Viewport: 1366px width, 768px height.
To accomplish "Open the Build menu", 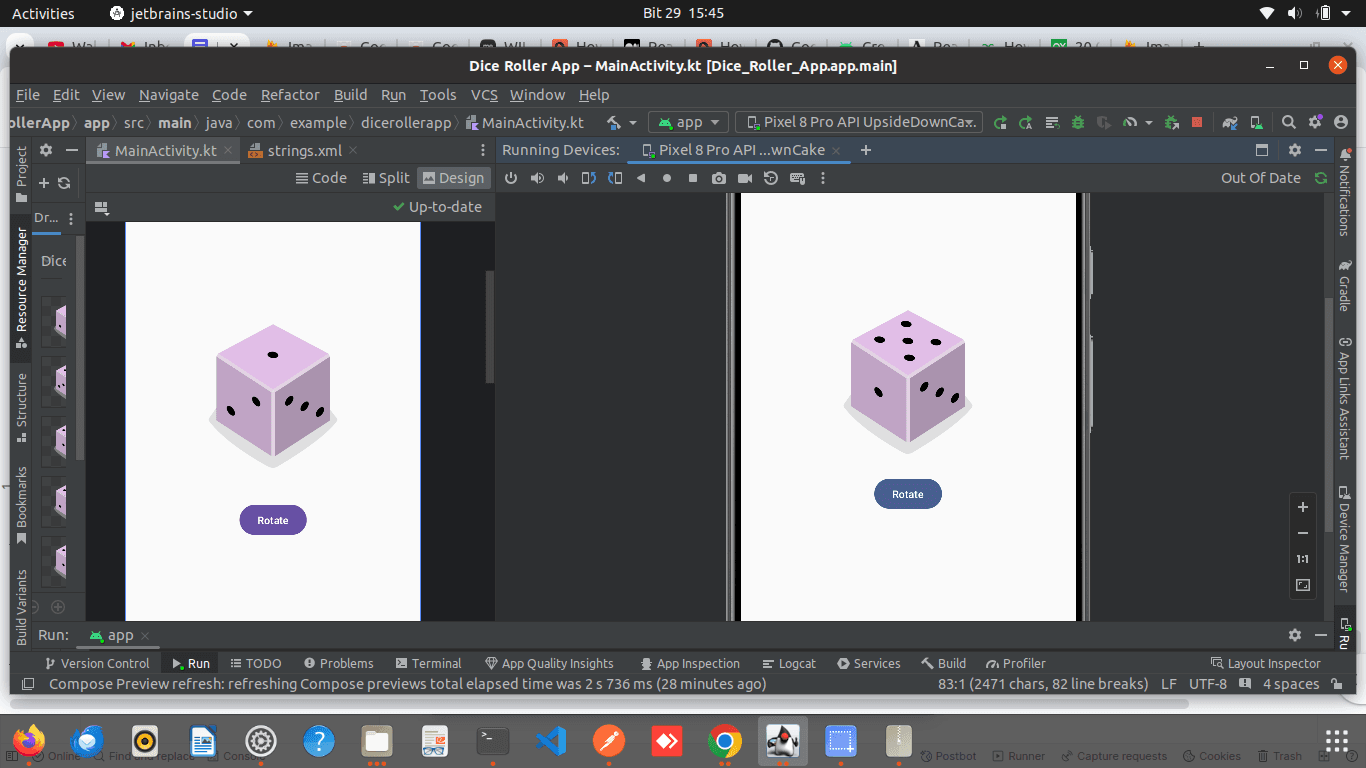I will pos(350,95).
